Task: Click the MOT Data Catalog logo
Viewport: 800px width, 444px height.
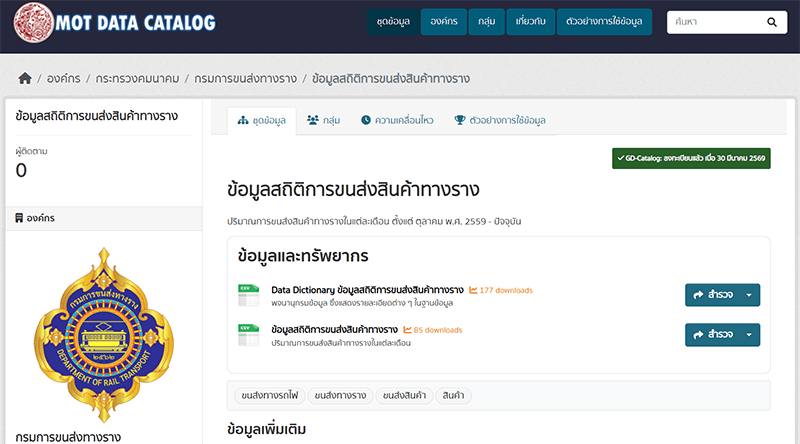Action: (114, 22)
